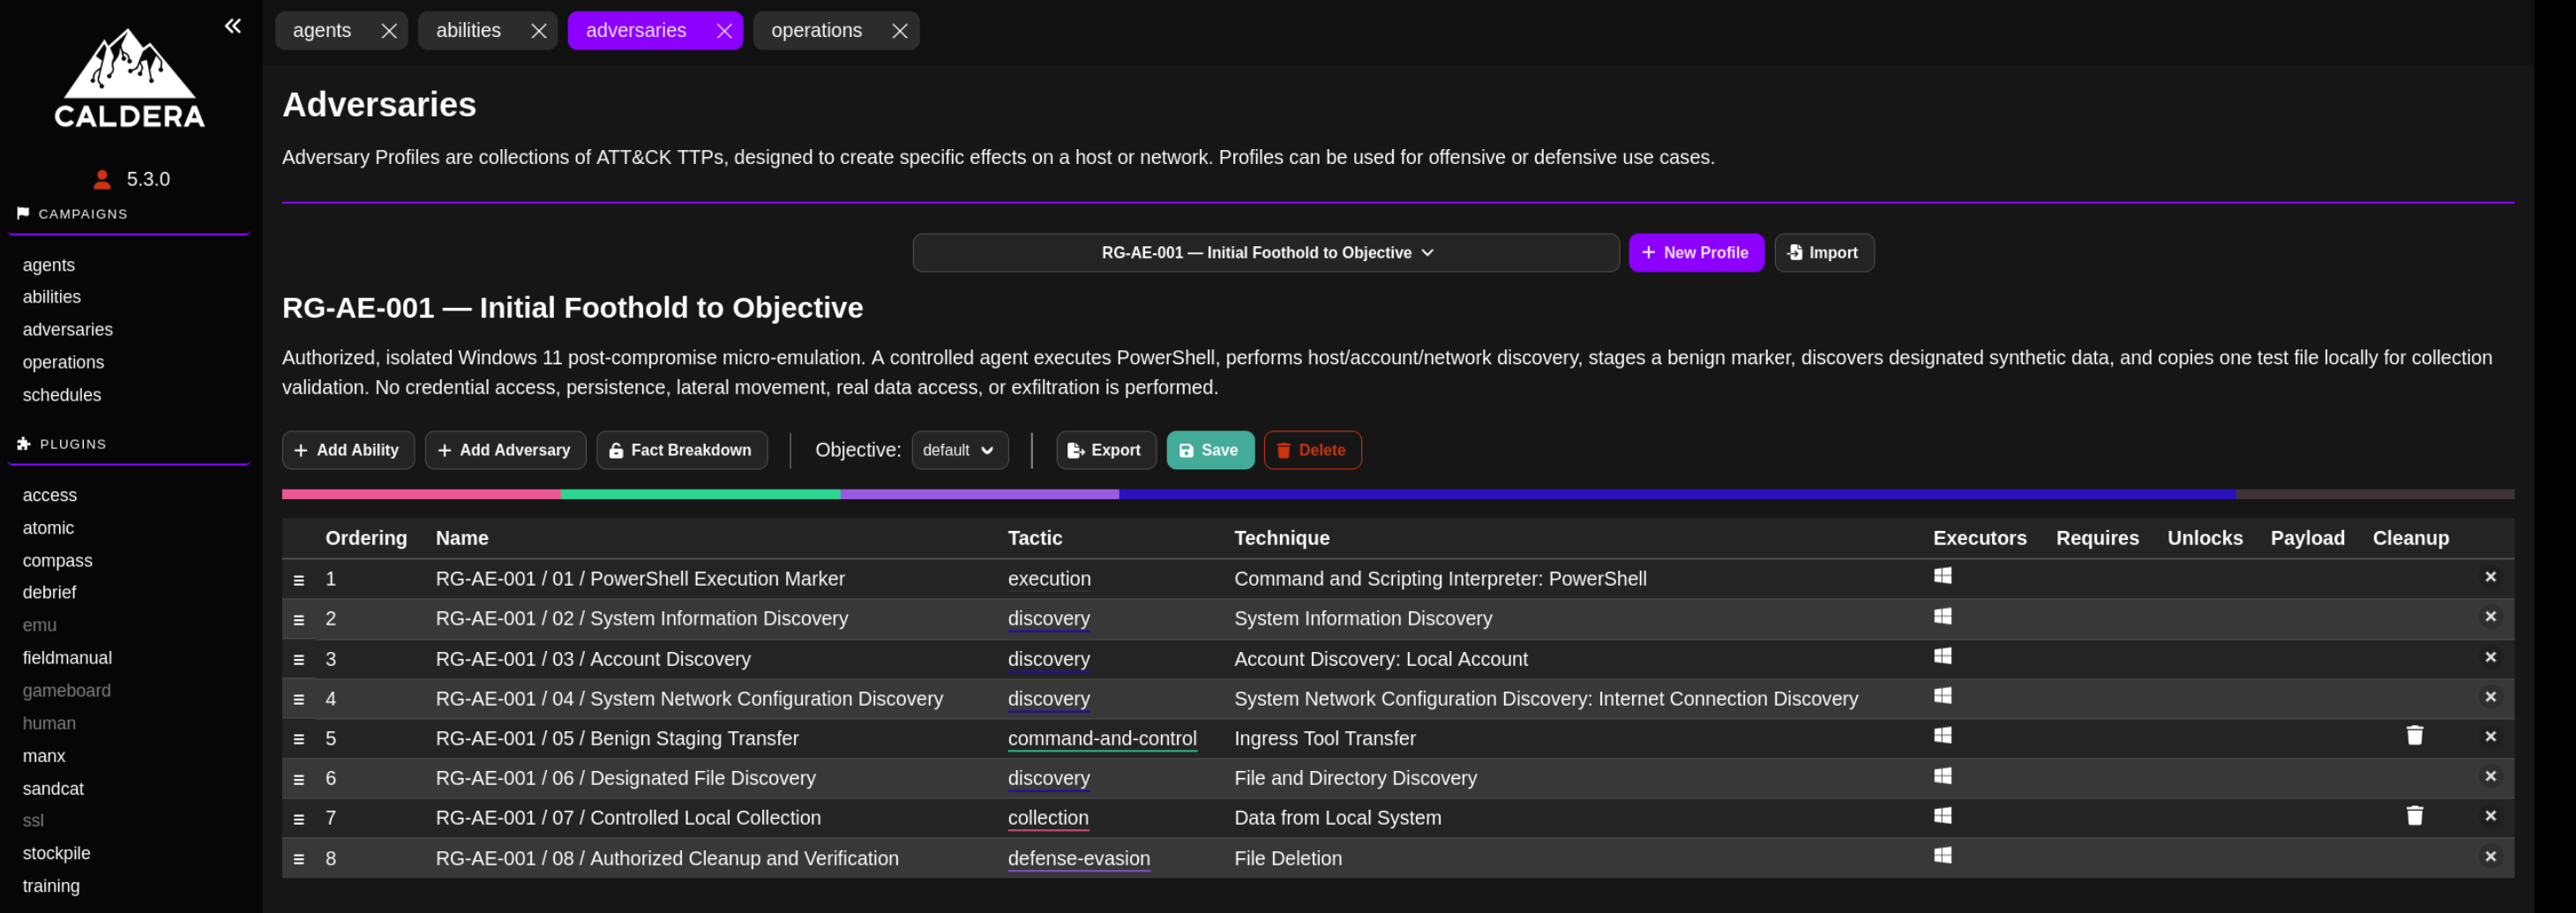
Task: Click drag handle of ordering row 4
Action: point(298,700)
